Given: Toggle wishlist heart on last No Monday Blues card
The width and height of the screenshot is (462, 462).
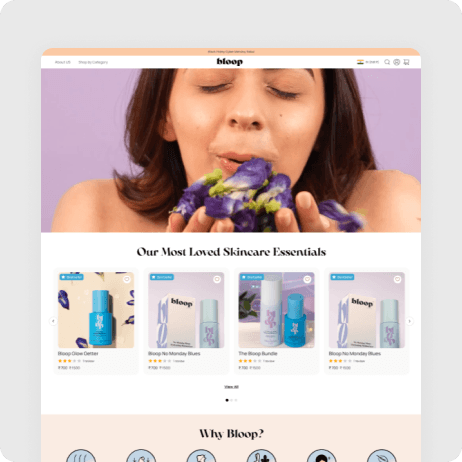Looking at the screenshot, I should click(397, 279).
